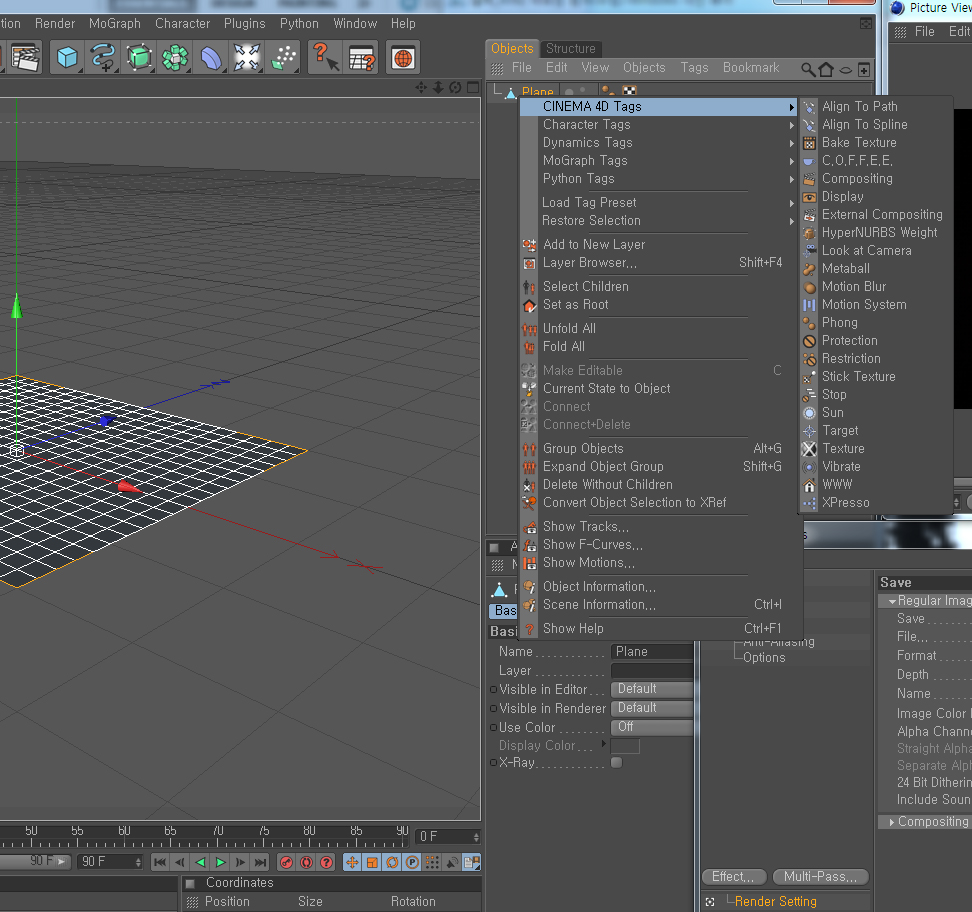Click the Multi-Pass... button
Viewport: 972px width, 912px height.
[820, 877]
